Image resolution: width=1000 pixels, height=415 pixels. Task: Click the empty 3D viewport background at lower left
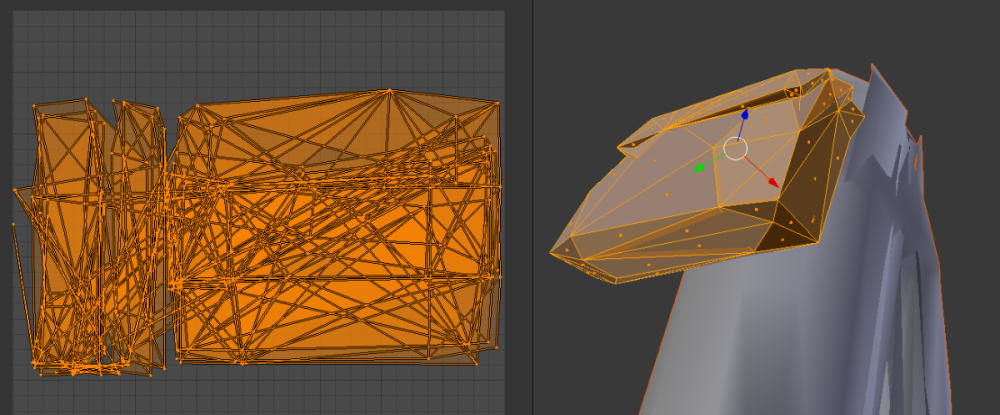click(590, 360)
